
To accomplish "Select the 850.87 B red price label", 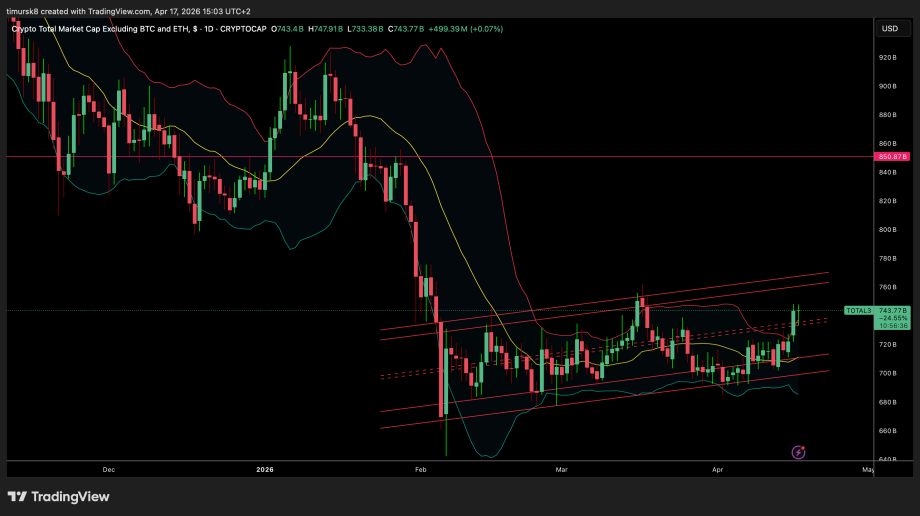I will [x=891, y=157].
